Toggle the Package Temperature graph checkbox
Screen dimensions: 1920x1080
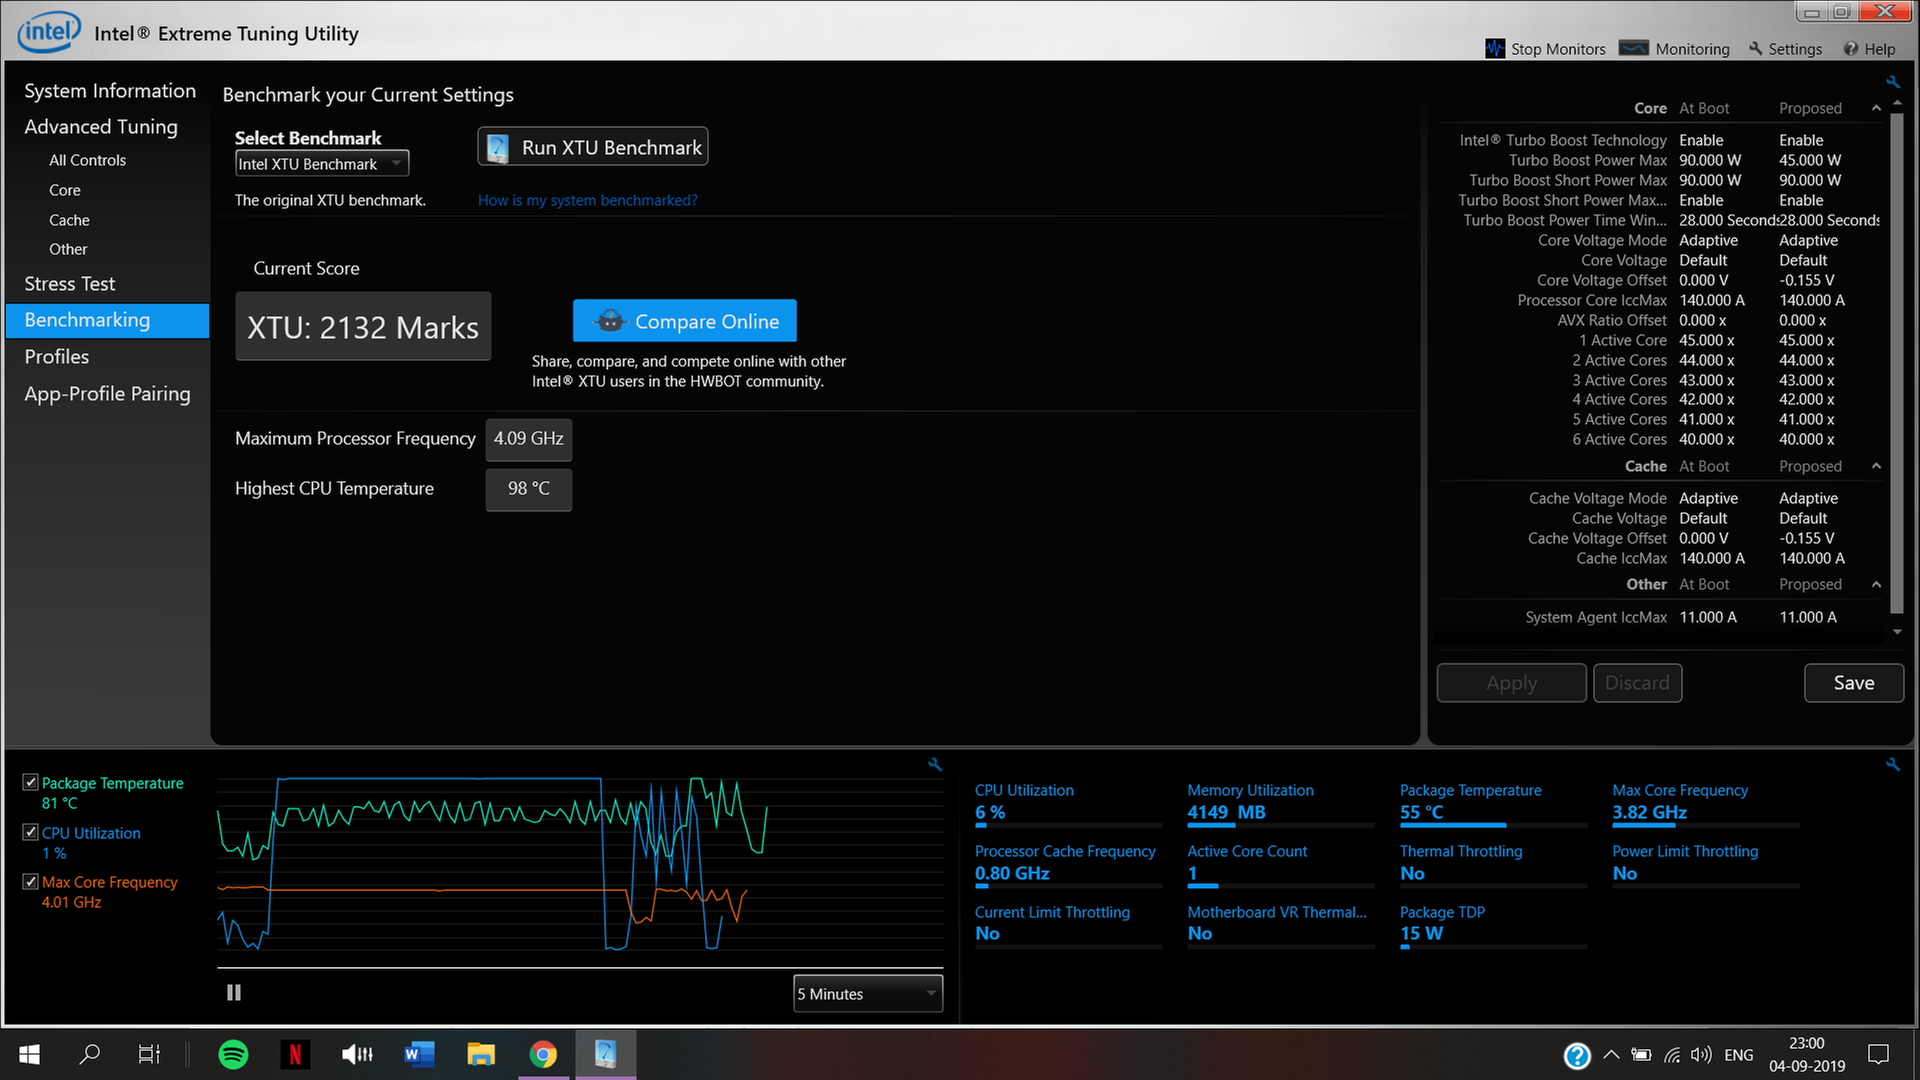coord(31,782)
